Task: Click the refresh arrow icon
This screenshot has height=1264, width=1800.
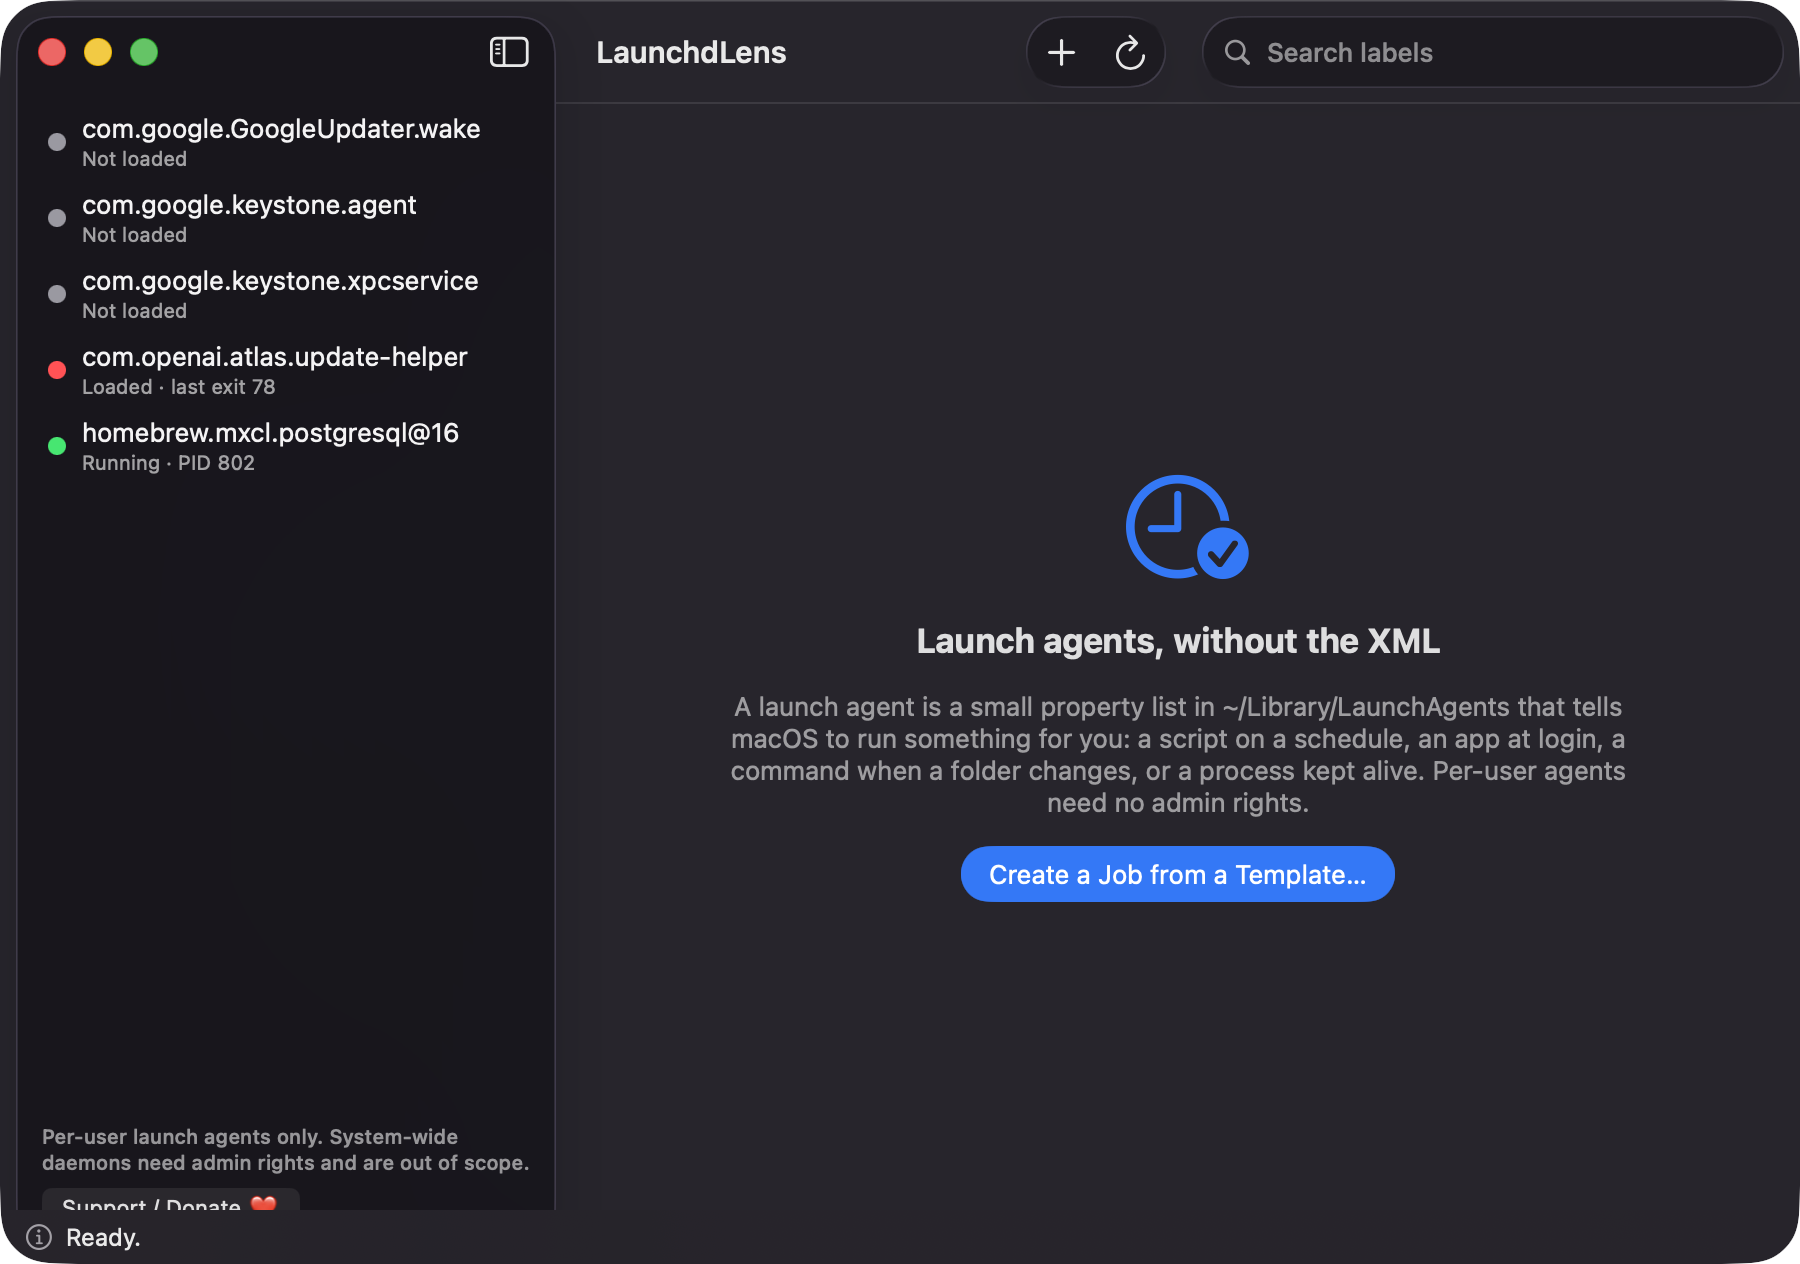Action: [x=1130, y=52]
